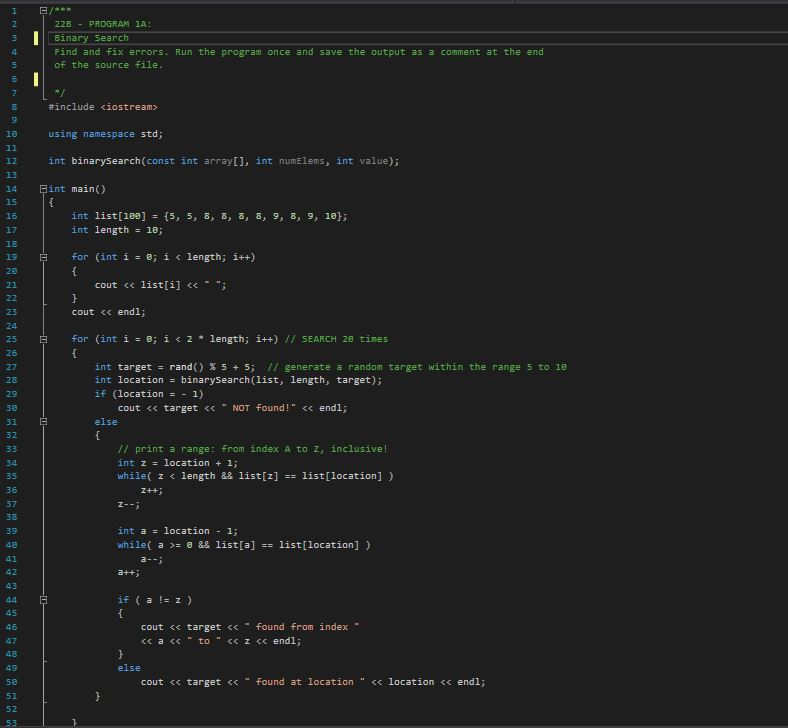Image resolution: width=788 pixels, height=728 pixels.
Task: Collapse the else block on line 31
Action: coord(44,422)
